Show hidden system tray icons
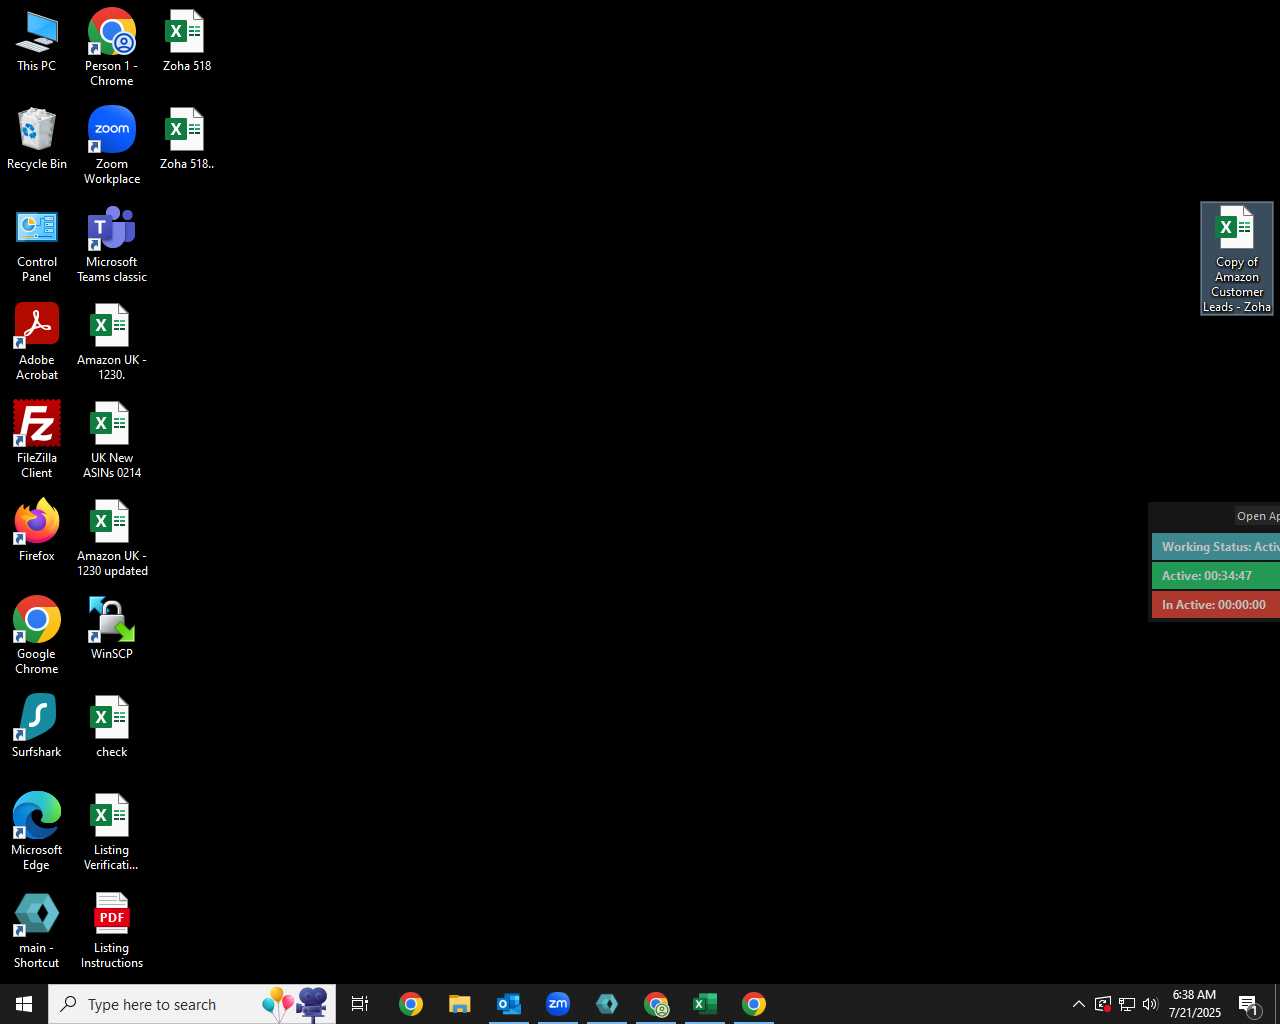This screenshot has width=1280, height=1024. (1079, 1004)
